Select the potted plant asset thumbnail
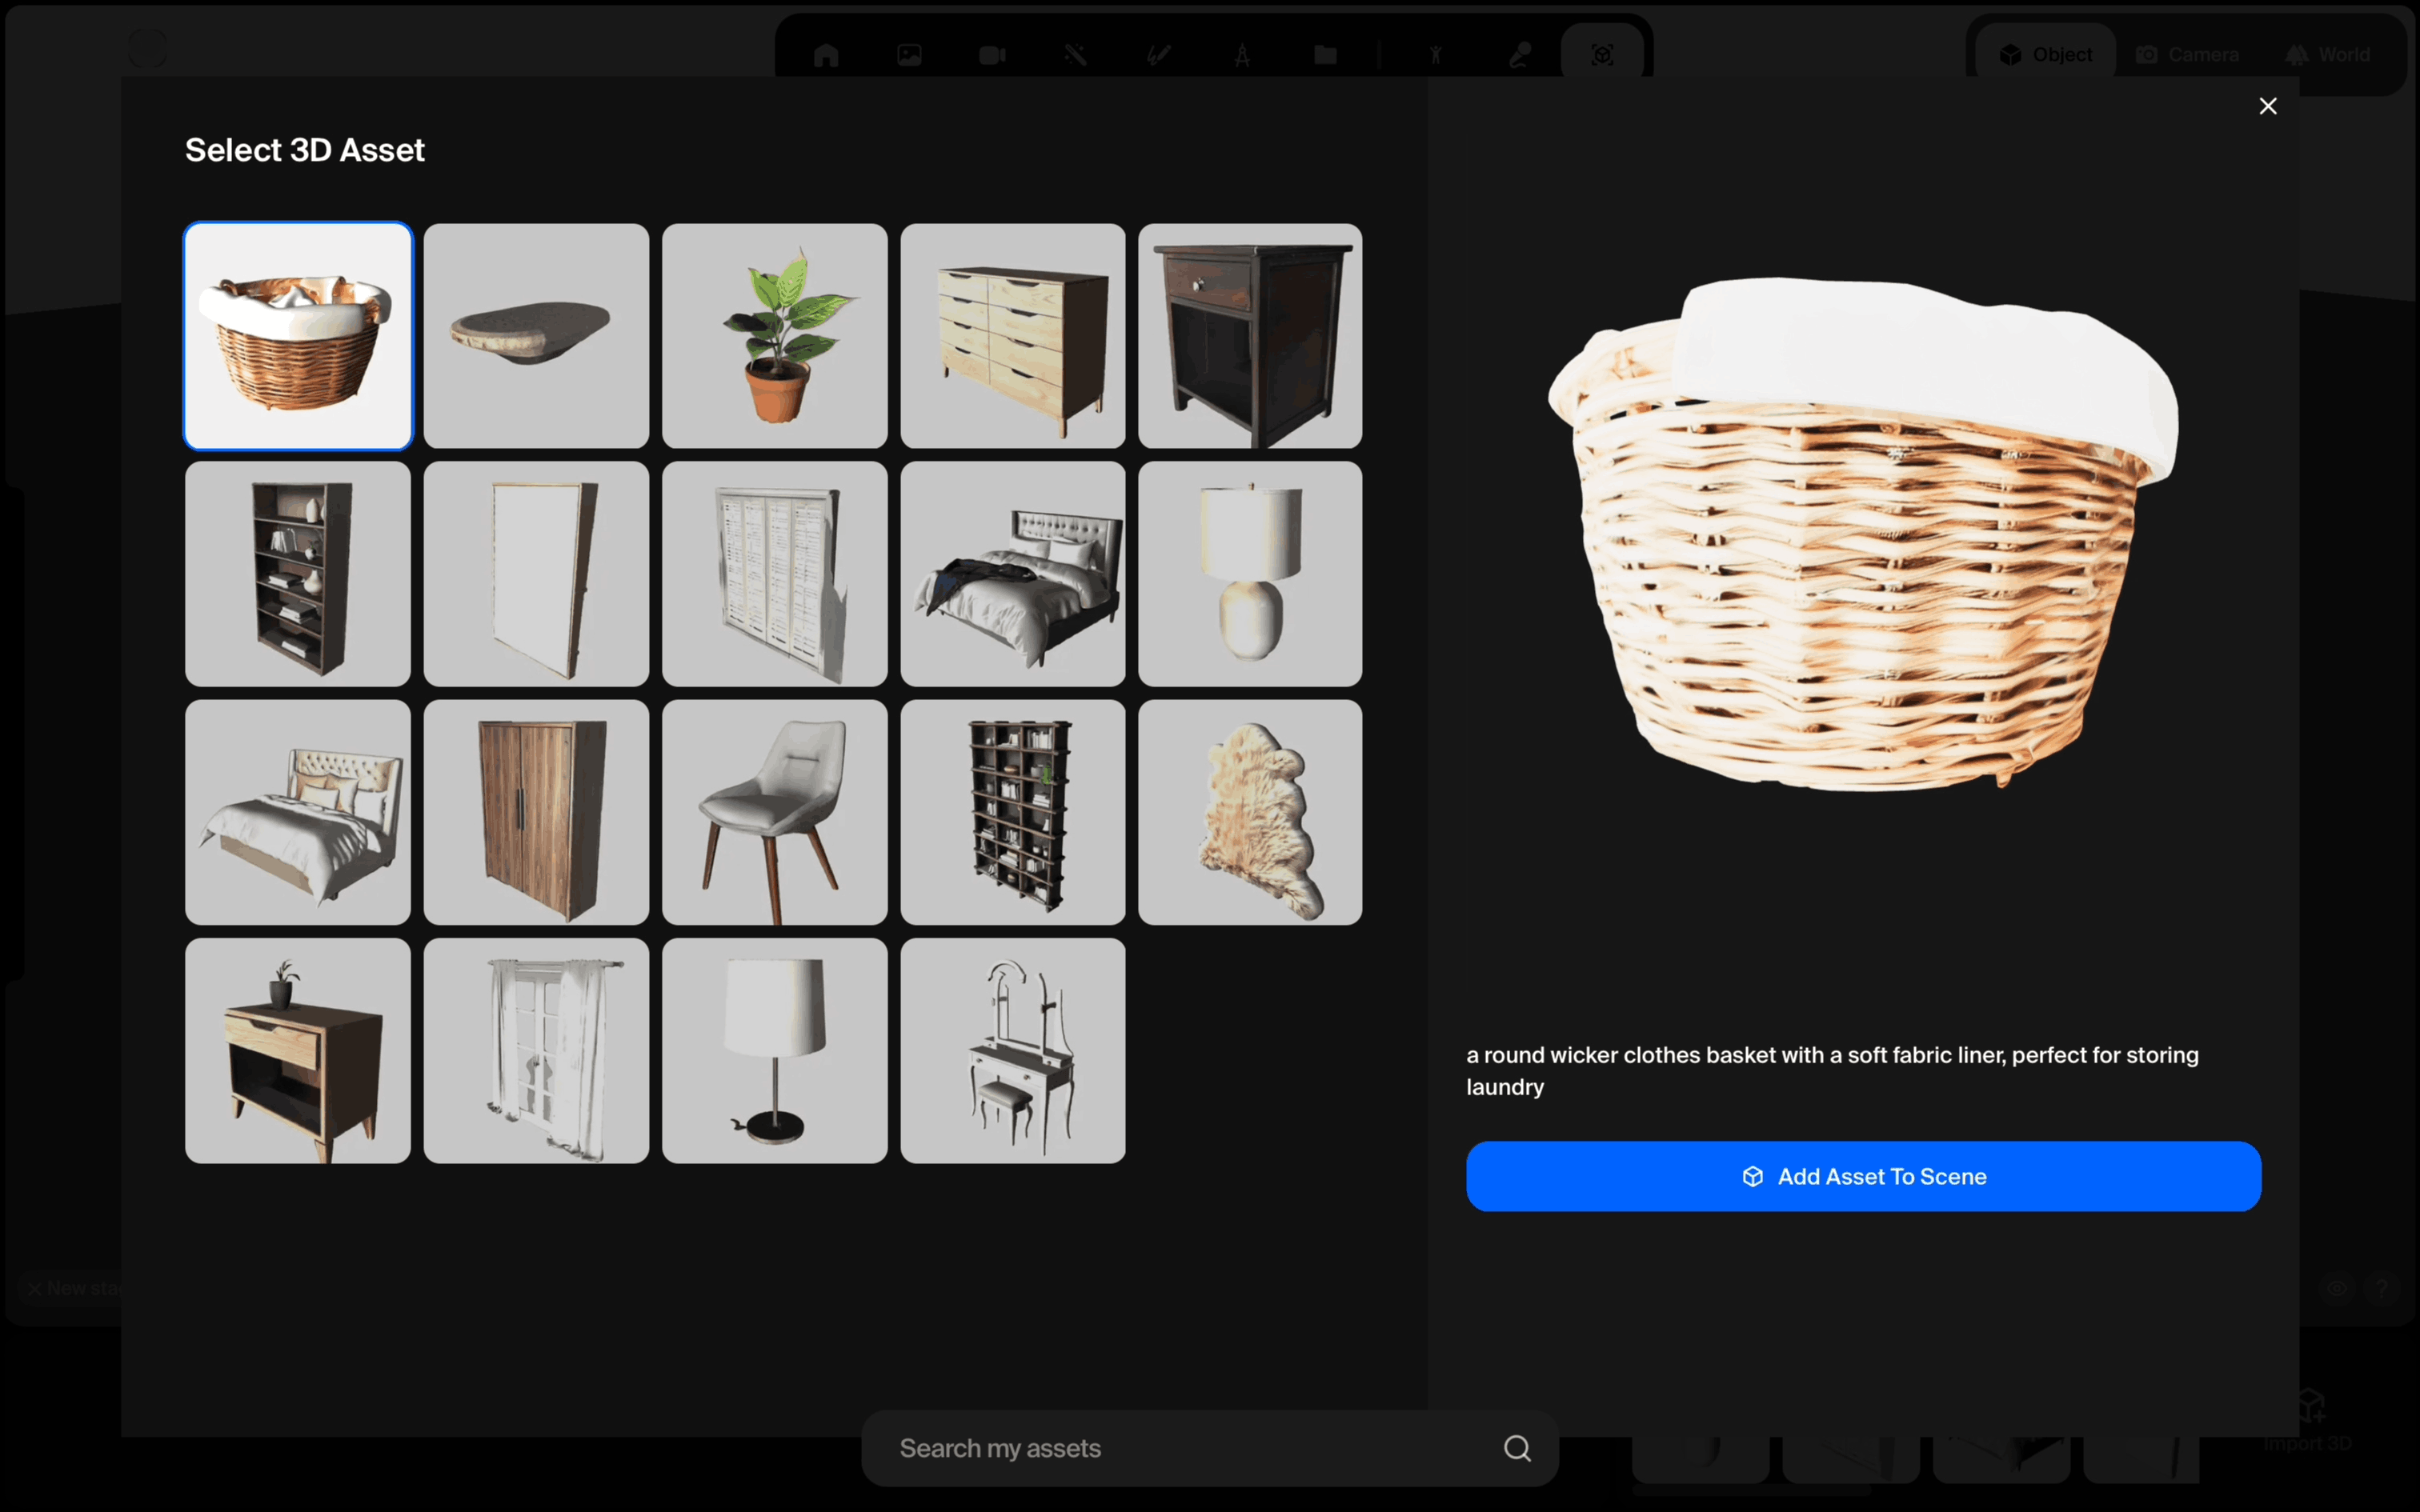The image size is (2420, 1512). tap(774, 336)
